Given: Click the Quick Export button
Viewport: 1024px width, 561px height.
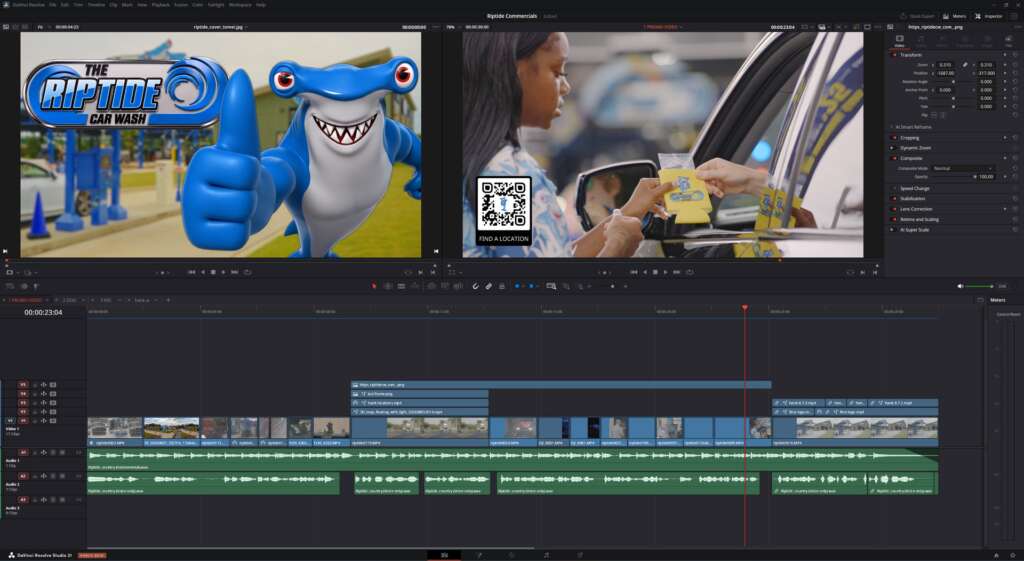Looking at the screenshot, I should pos(918,16).
